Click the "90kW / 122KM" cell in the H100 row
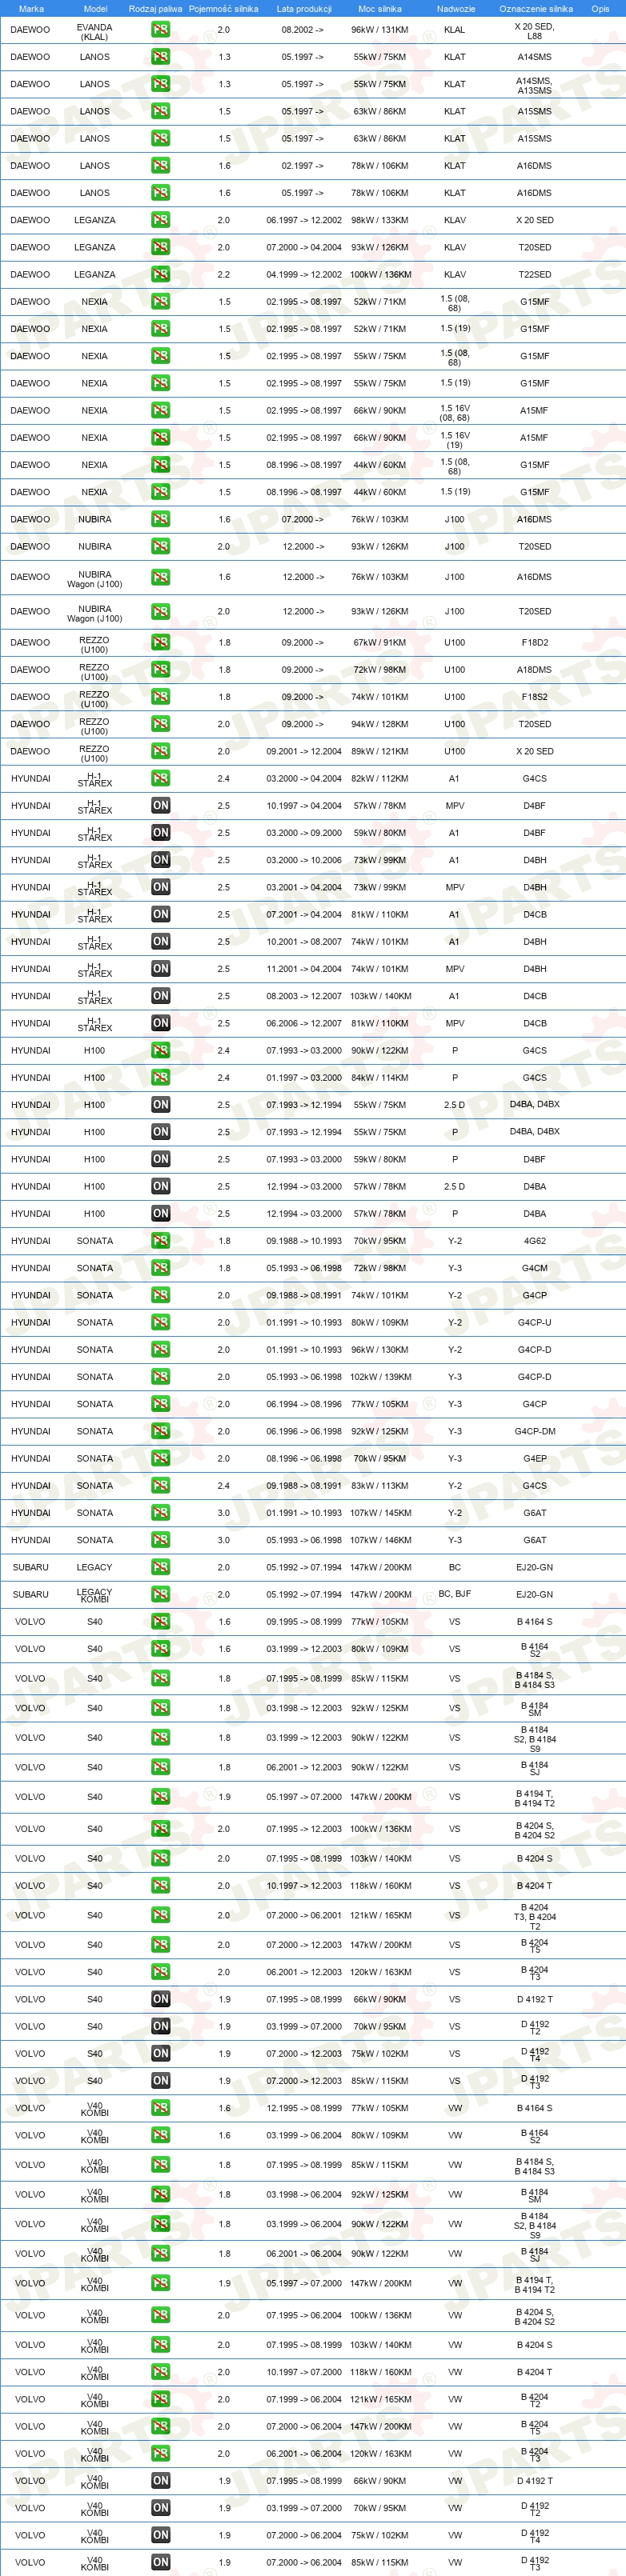 pyautogui.click(x=380, y=1050)
